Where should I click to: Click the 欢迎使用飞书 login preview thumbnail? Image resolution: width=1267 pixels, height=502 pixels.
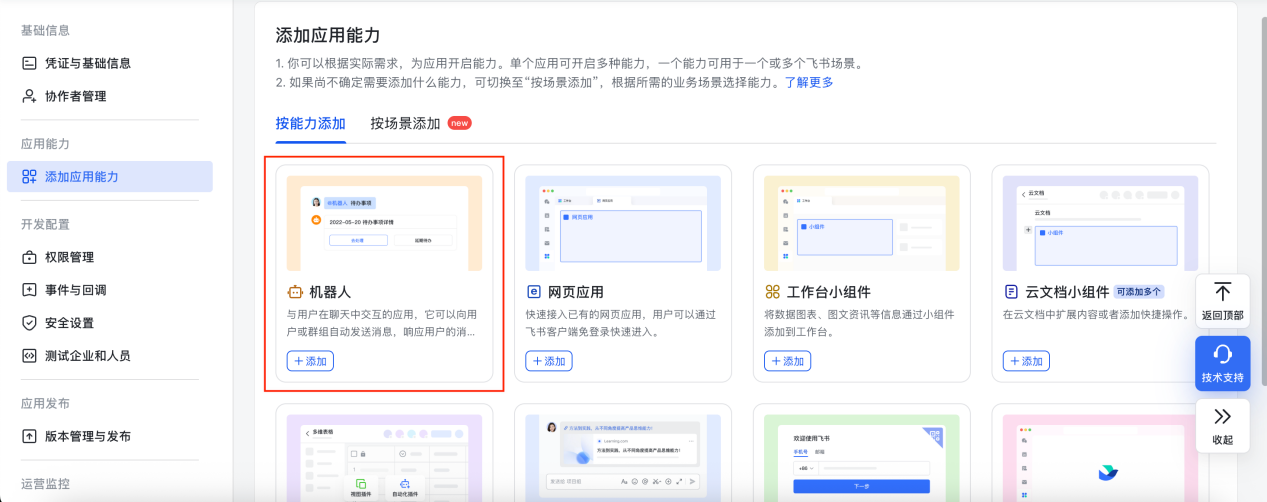point(862,458)
